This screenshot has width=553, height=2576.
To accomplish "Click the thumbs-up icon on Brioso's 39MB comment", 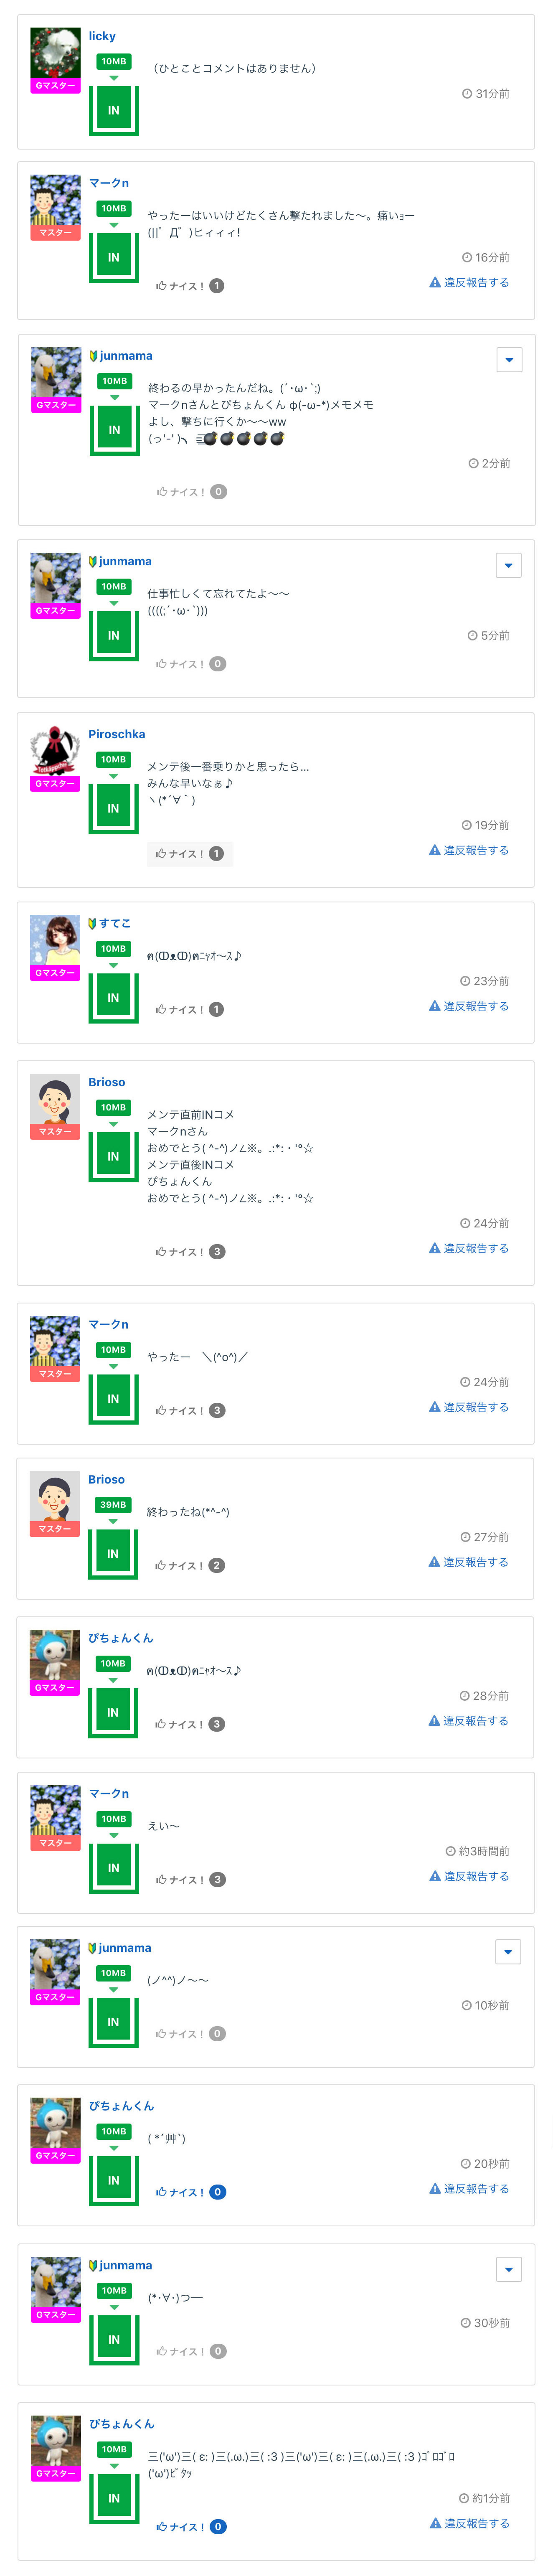I will [160, 1565].
